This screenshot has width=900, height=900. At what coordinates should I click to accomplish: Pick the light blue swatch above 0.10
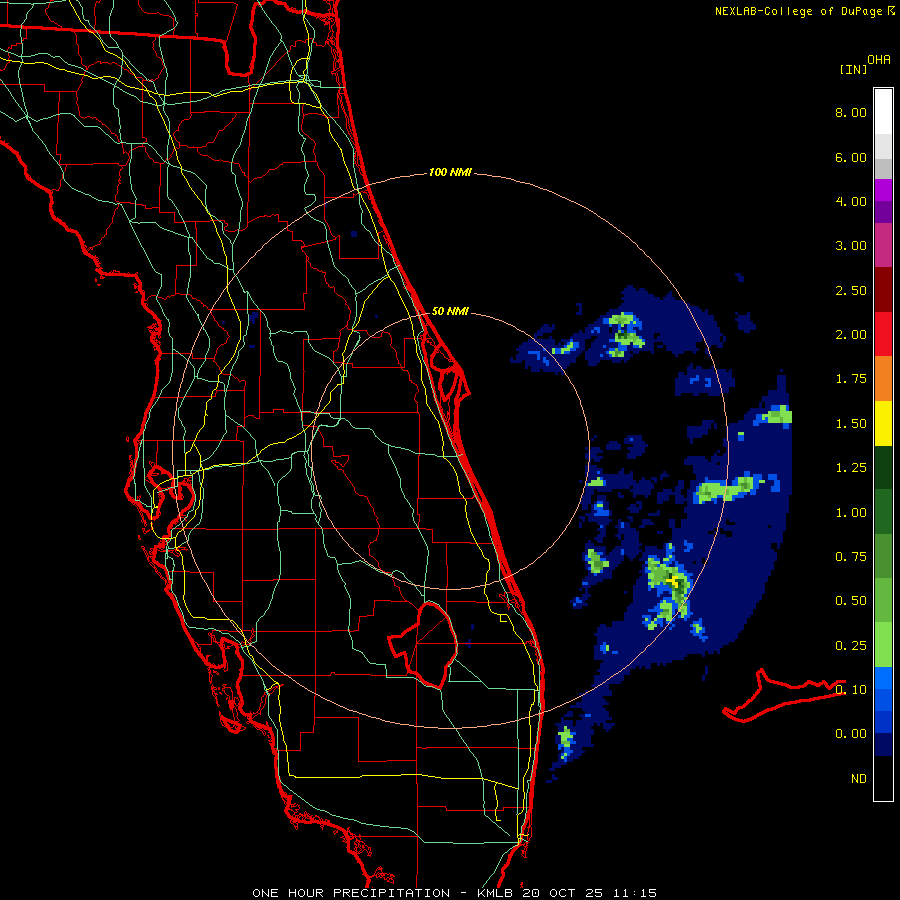pyautogui.click(x=883, y=678)
